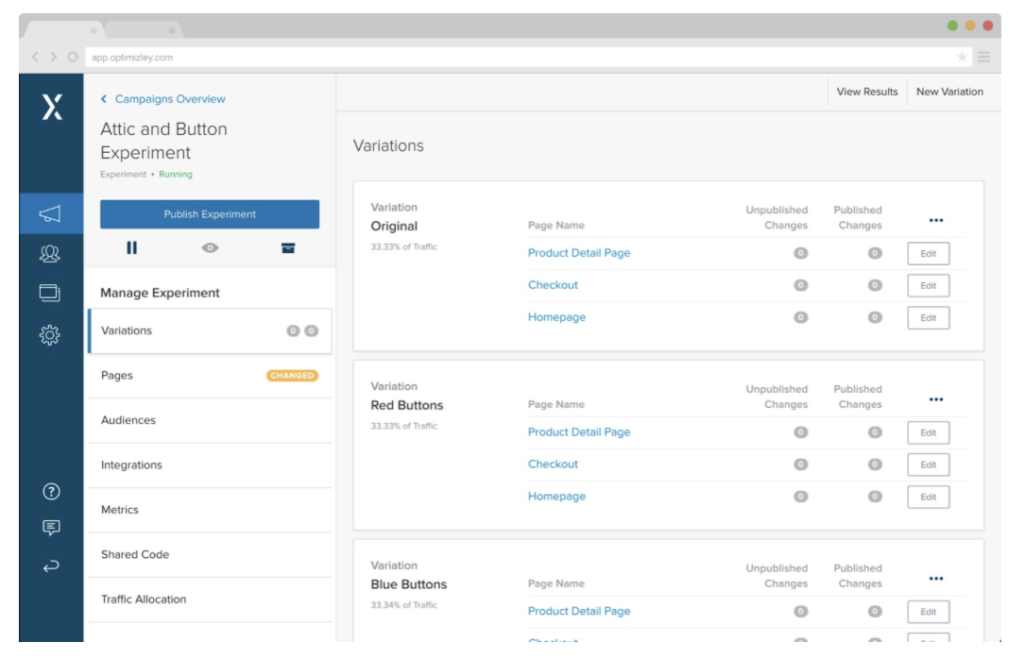Click the browser back arrow
The width and height of the screenshot is (1024, 659).
click(x=35, y=57)
